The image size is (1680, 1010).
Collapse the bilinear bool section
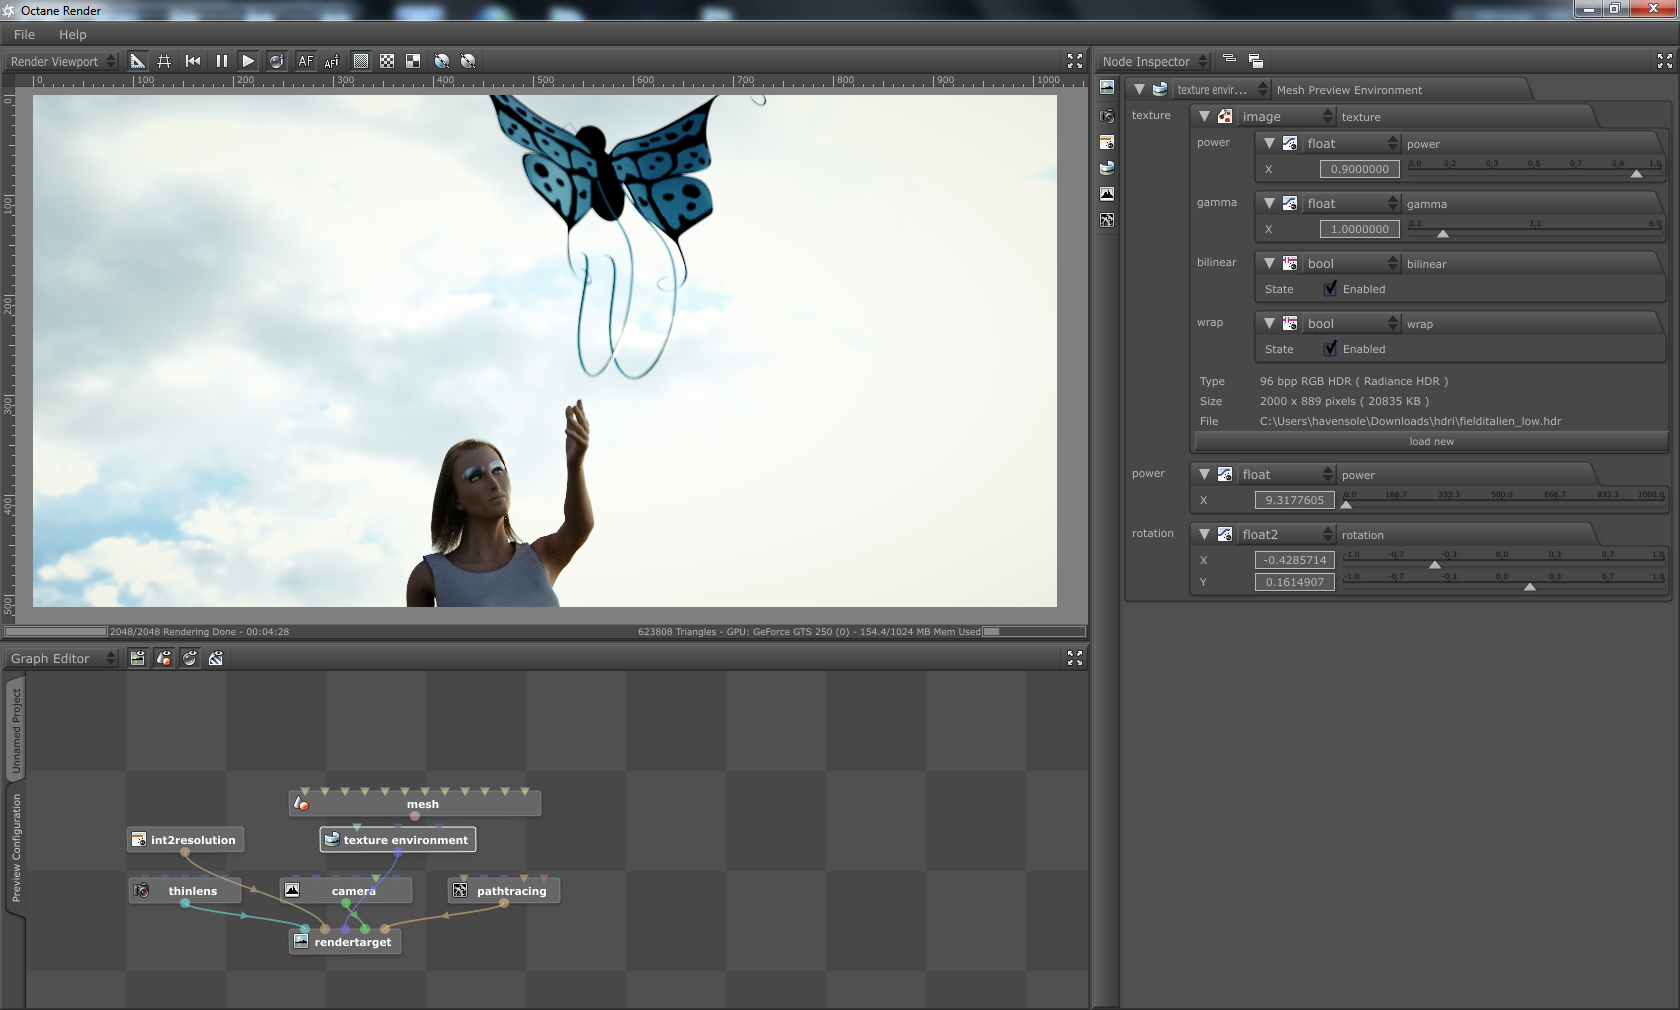1269,263
